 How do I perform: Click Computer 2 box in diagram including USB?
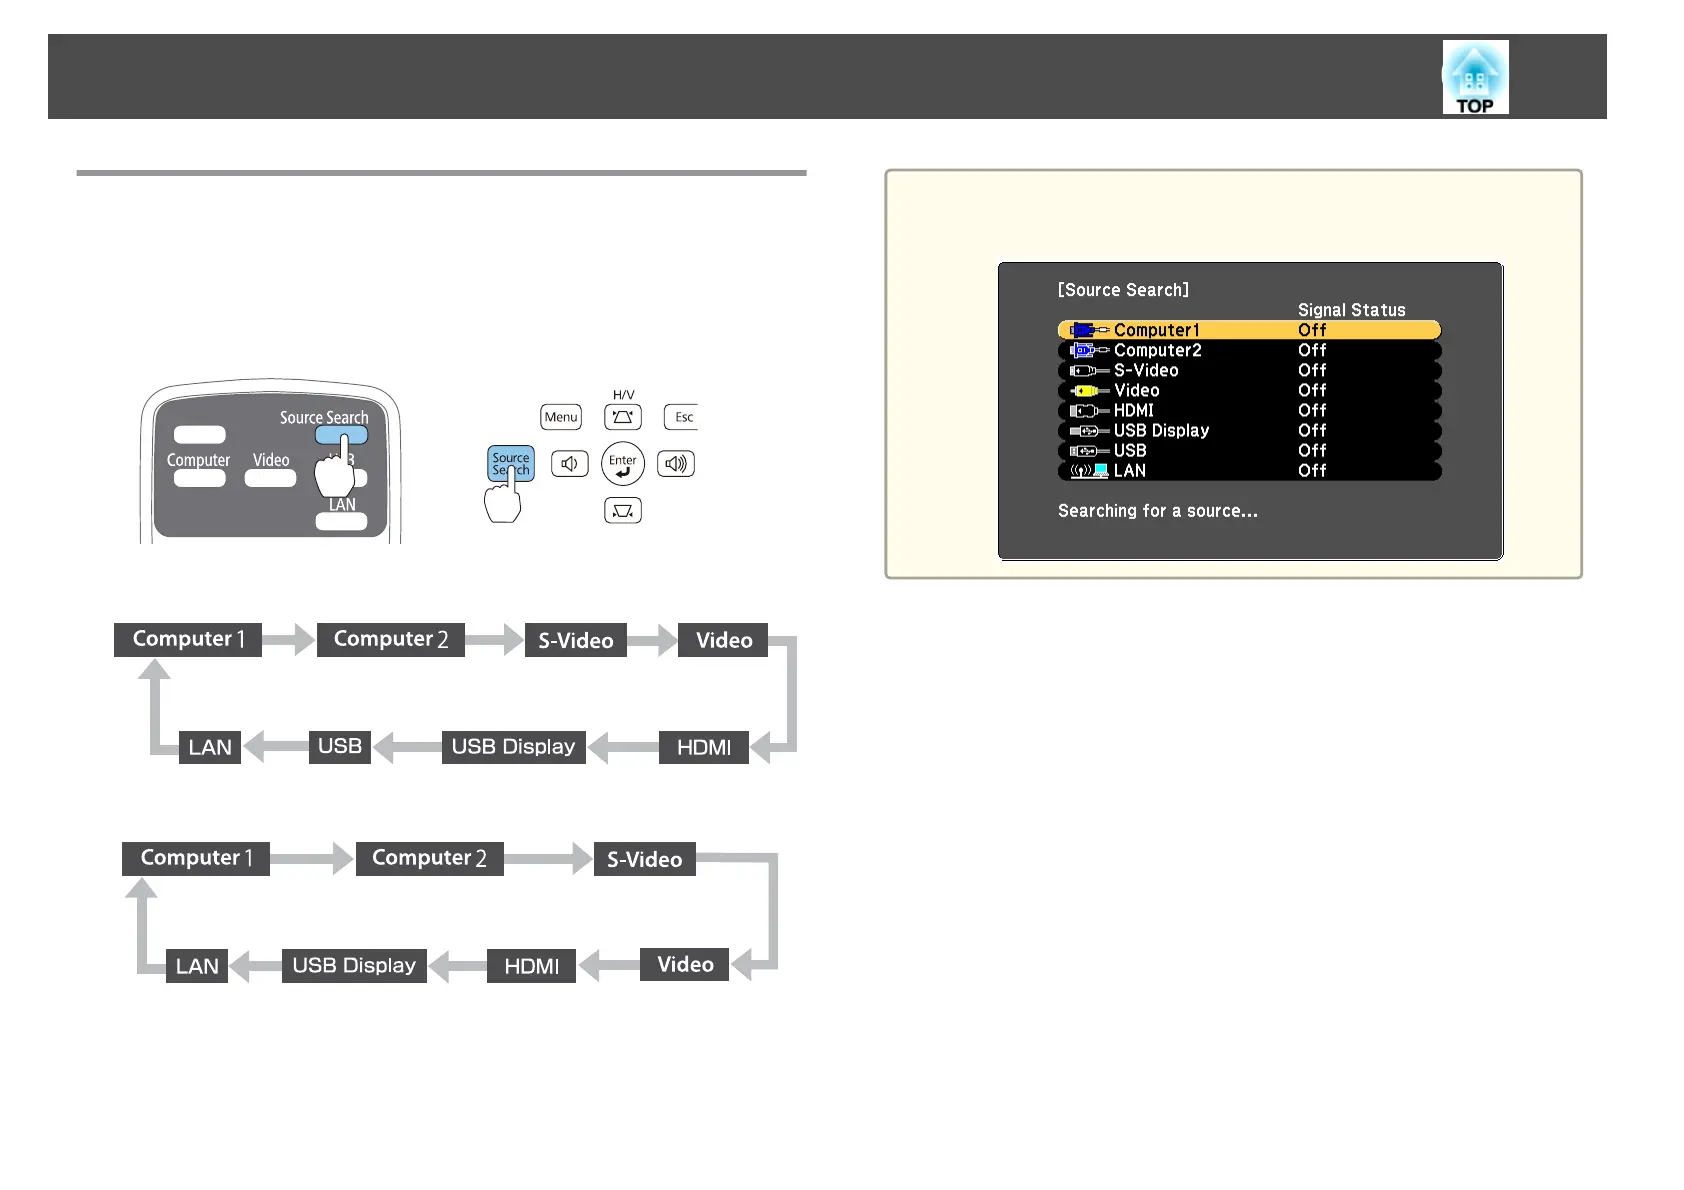tap(391, 639)
